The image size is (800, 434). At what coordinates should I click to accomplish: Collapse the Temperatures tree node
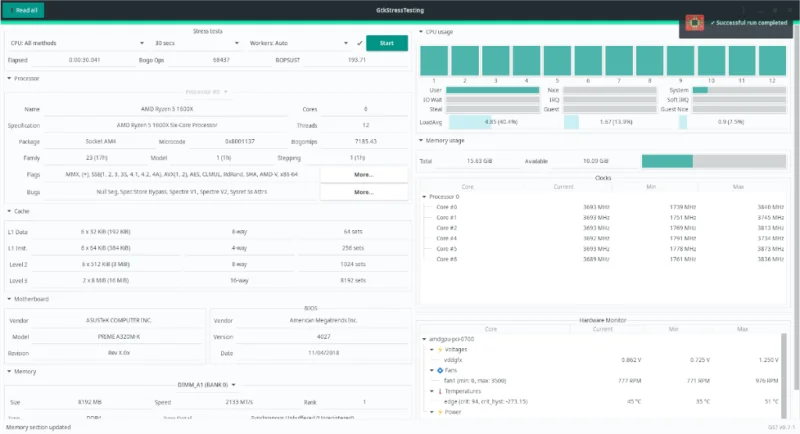(432, 392)
